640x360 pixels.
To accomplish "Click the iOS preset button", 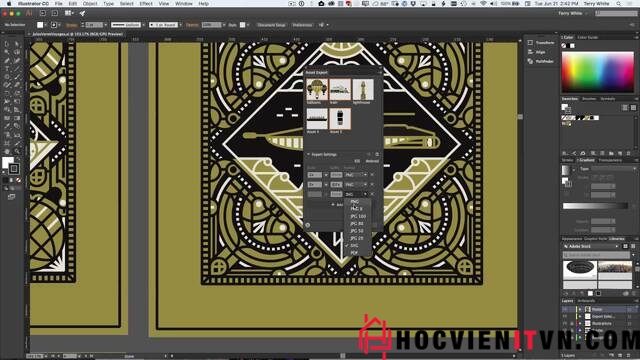I will click(x=357, y=161).
